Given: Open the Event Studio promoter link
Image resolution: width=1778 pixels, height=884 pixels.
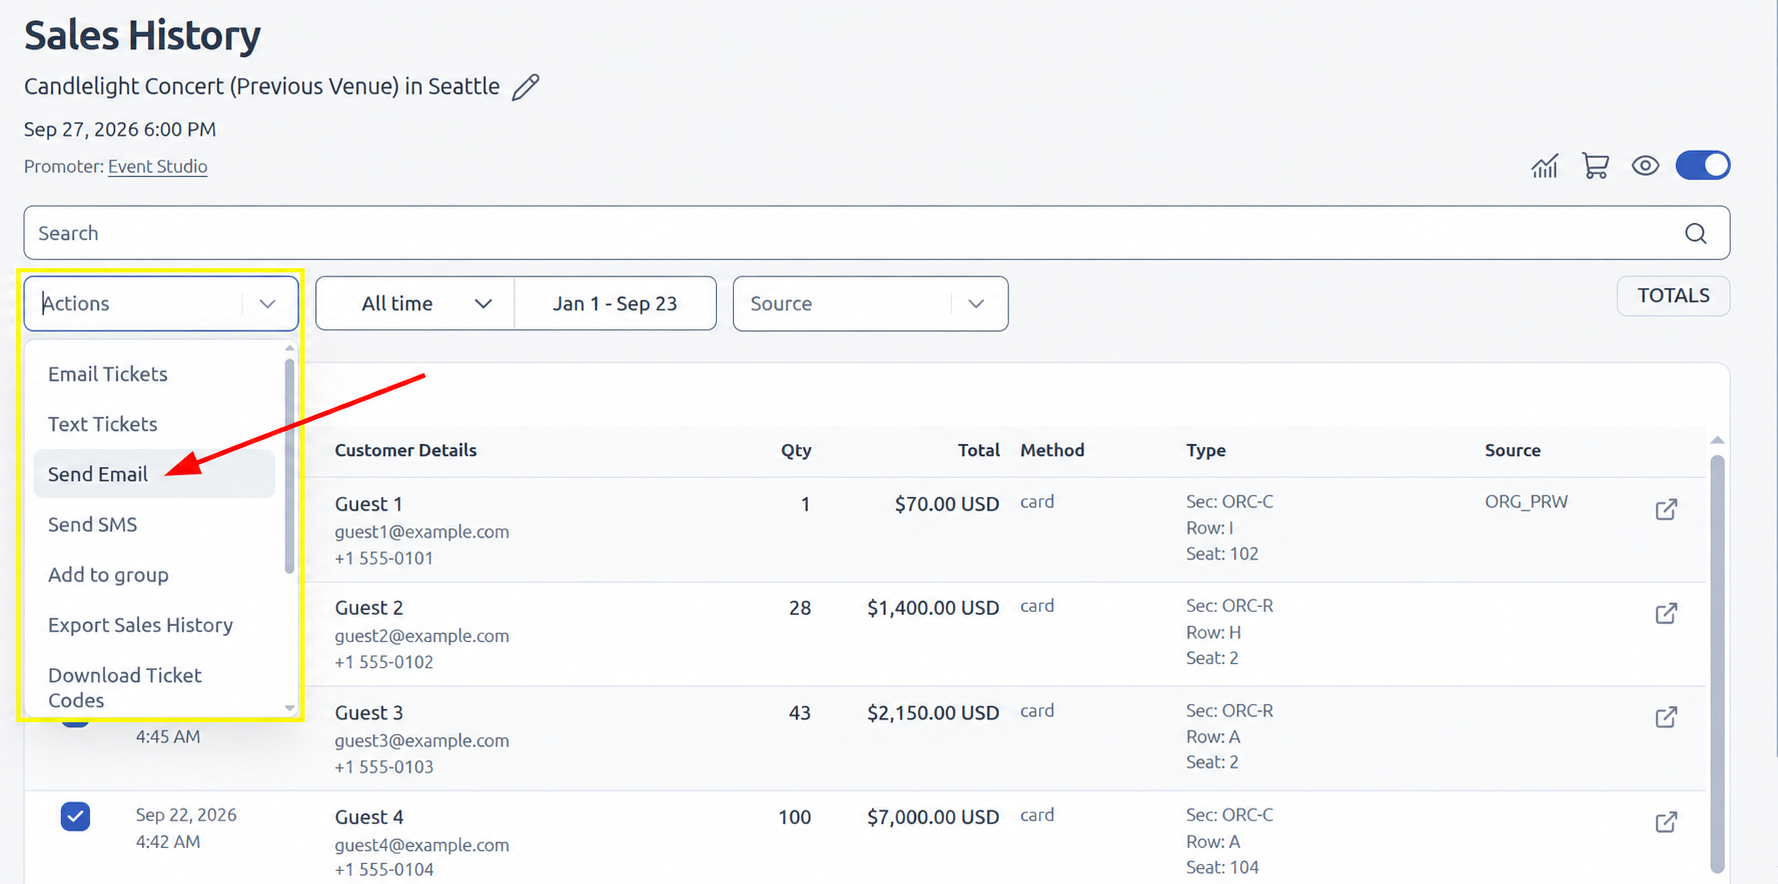Looking at the screenshot, I should pyautogui.click(x=158, y=166).
